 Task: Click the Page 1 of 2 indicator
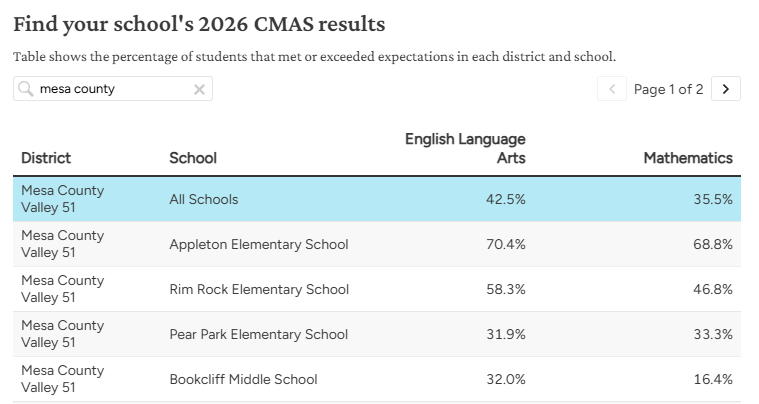pyautogui.click(x=668, y=89)
